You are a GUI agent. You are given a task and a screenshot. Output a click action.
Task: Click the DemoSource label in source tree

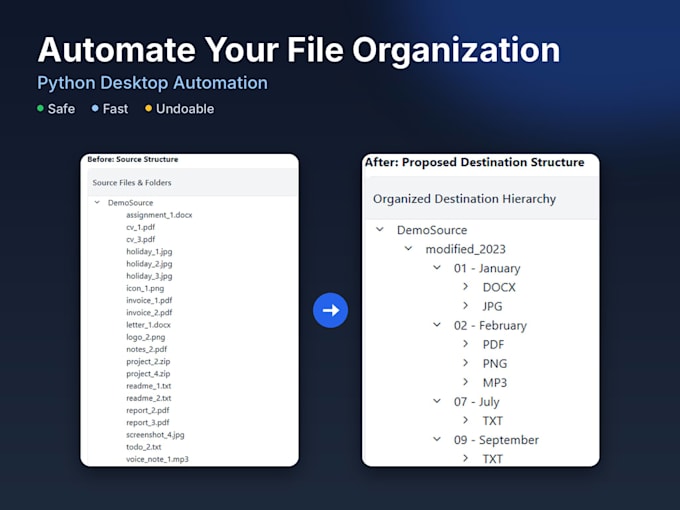[131, 203]
